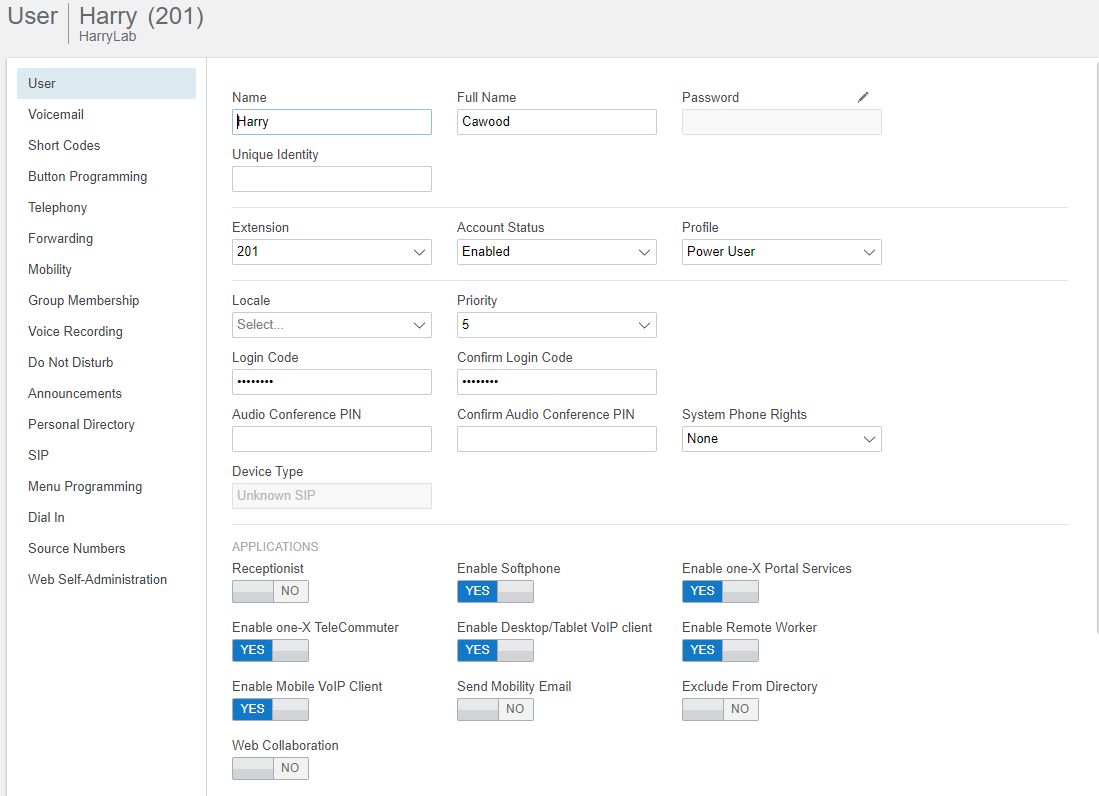The image size is (1099, 796).
Task: Toggle the Receptionist switch
Action: pyautogui.click(x=270, y=591)
